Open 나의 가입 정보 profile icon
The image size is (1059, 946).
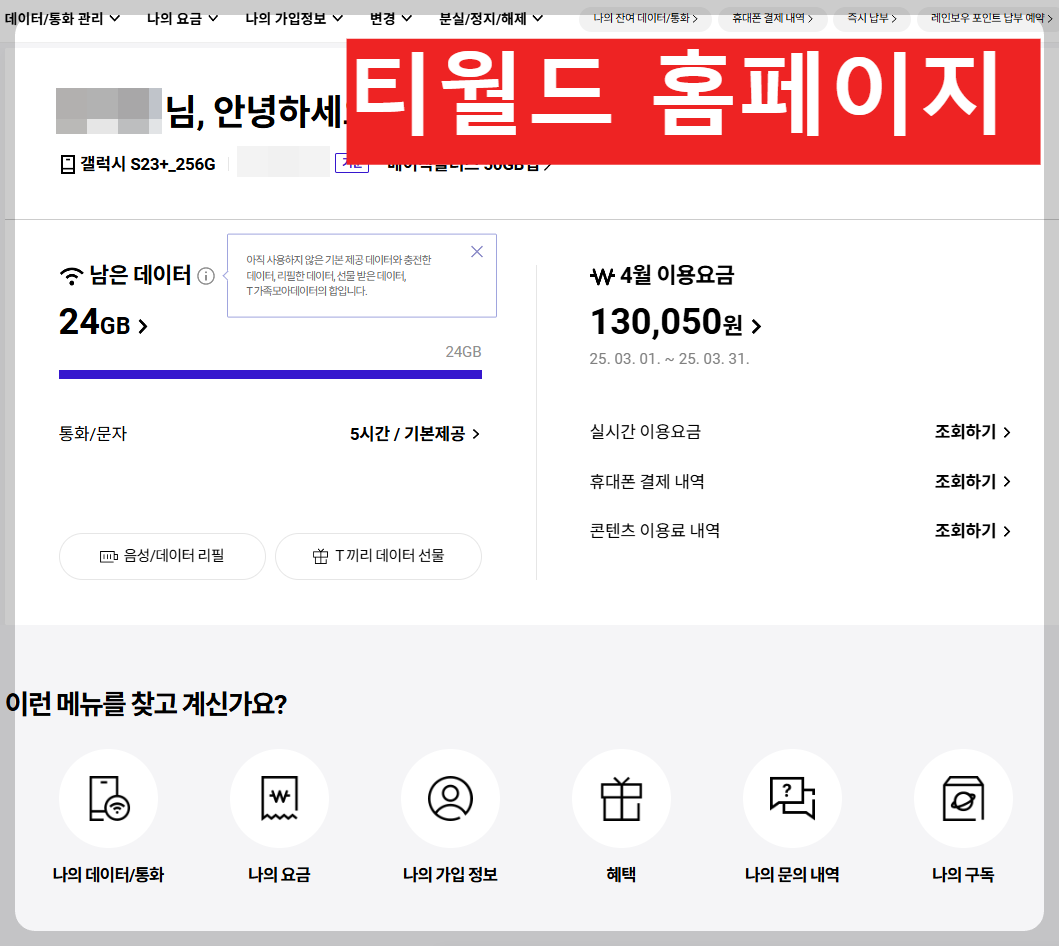point(450,798)
